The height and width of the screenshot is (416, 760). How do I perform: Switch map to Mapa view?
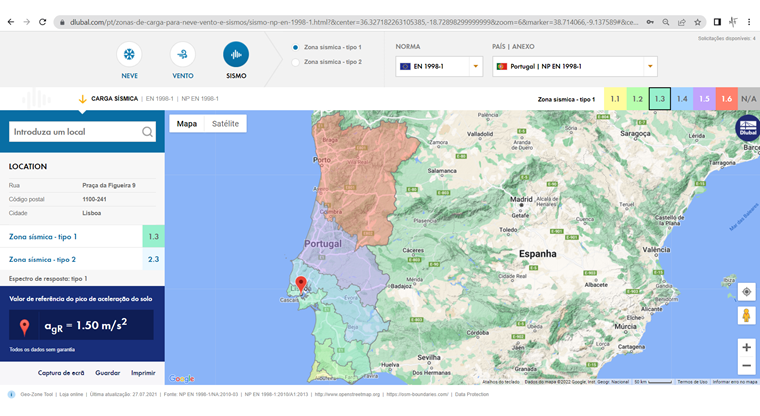coord(187,124)
